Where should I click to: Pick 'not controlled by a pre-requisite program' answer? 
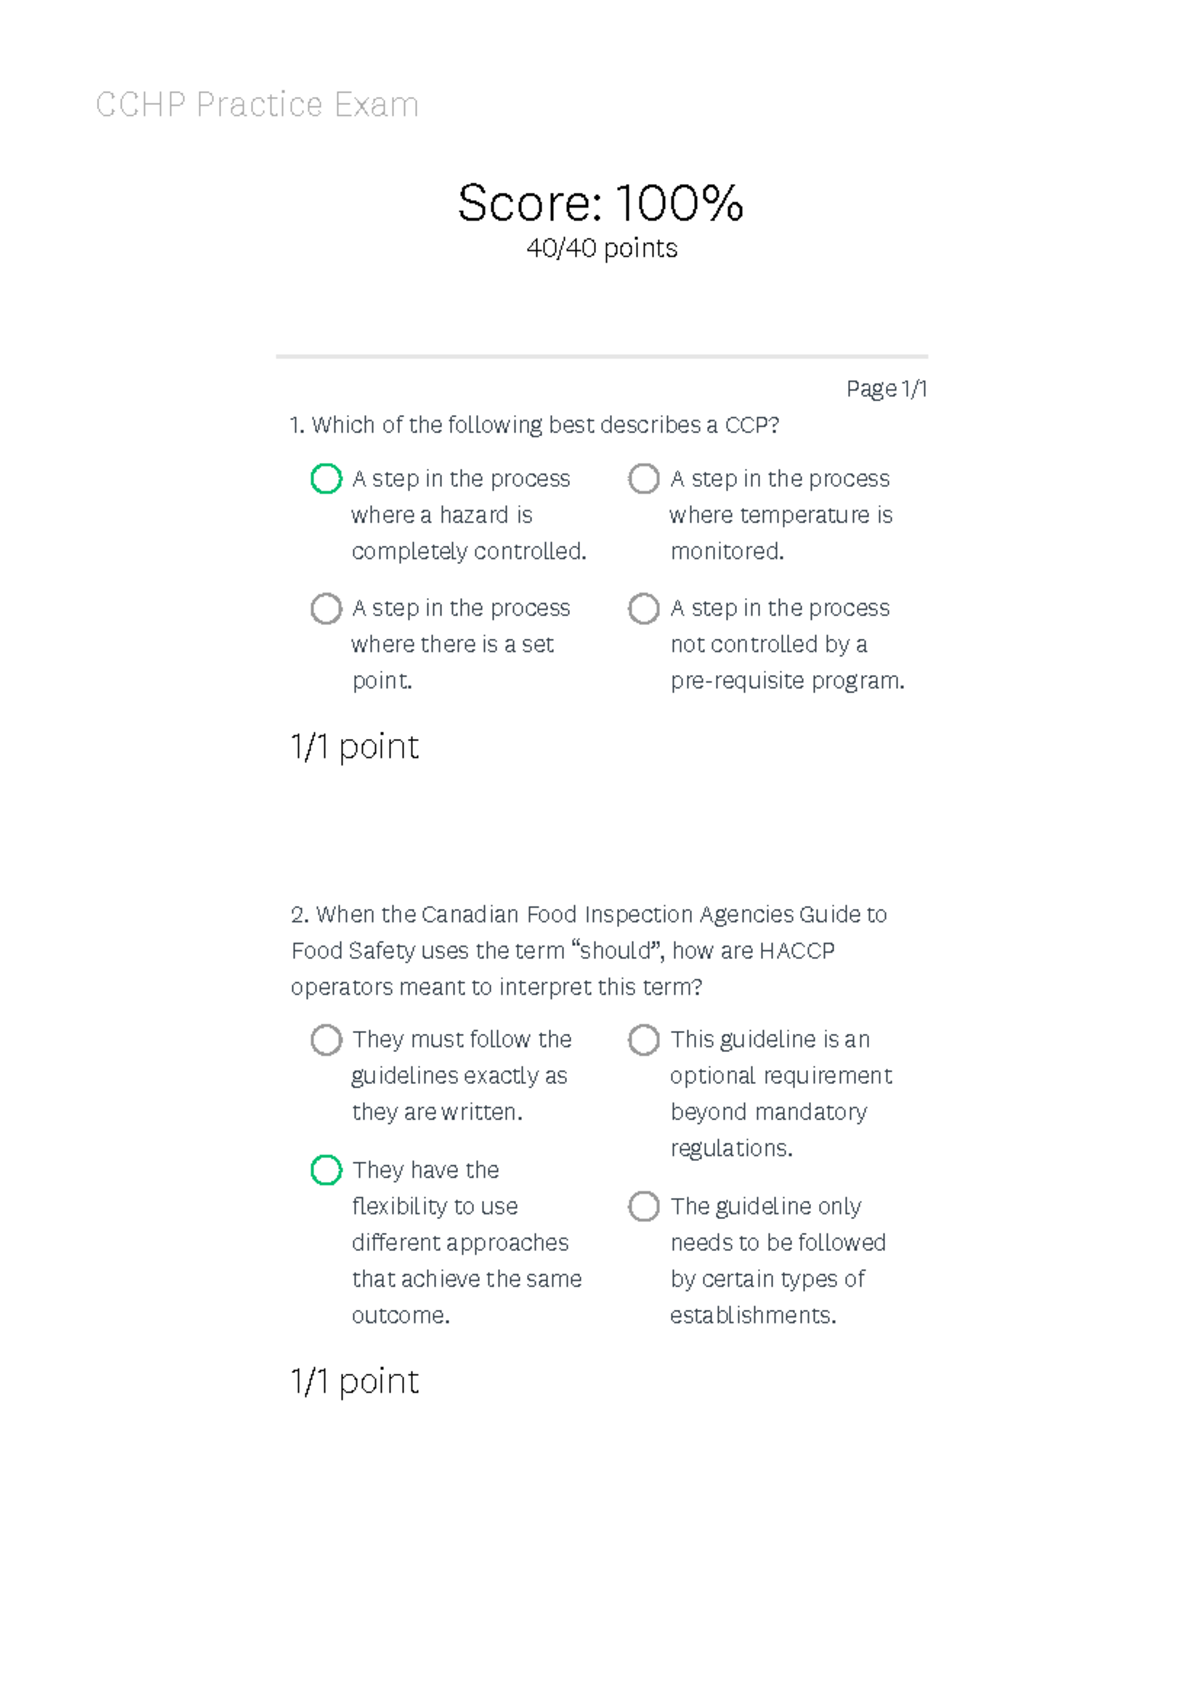pyautogui.click(x=645, y=609)
